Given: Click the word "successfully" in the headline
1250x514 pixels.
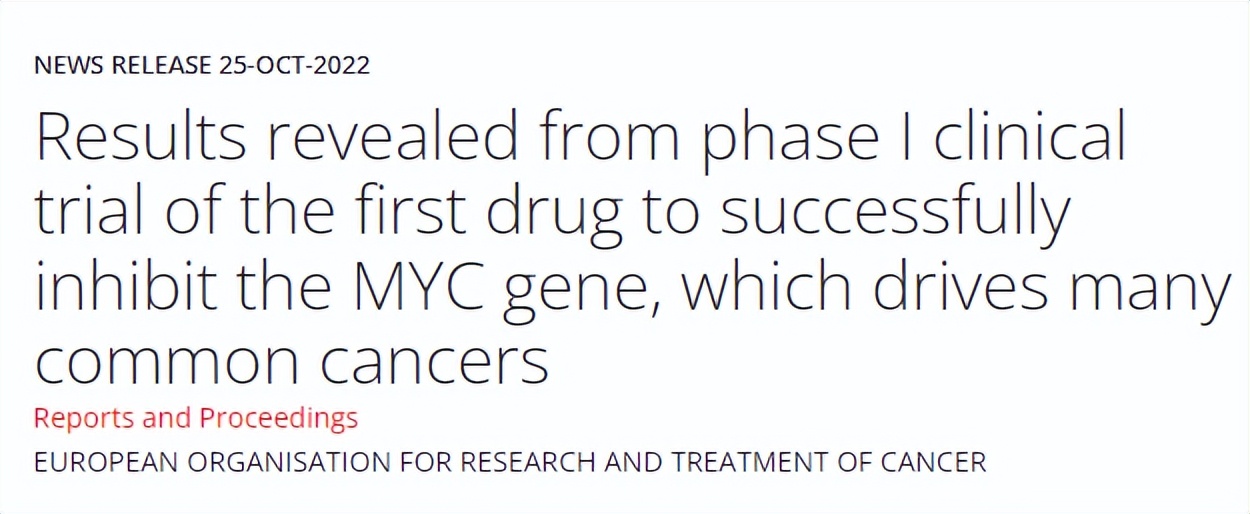Looking at the screenshot, I should pos(886,214).
